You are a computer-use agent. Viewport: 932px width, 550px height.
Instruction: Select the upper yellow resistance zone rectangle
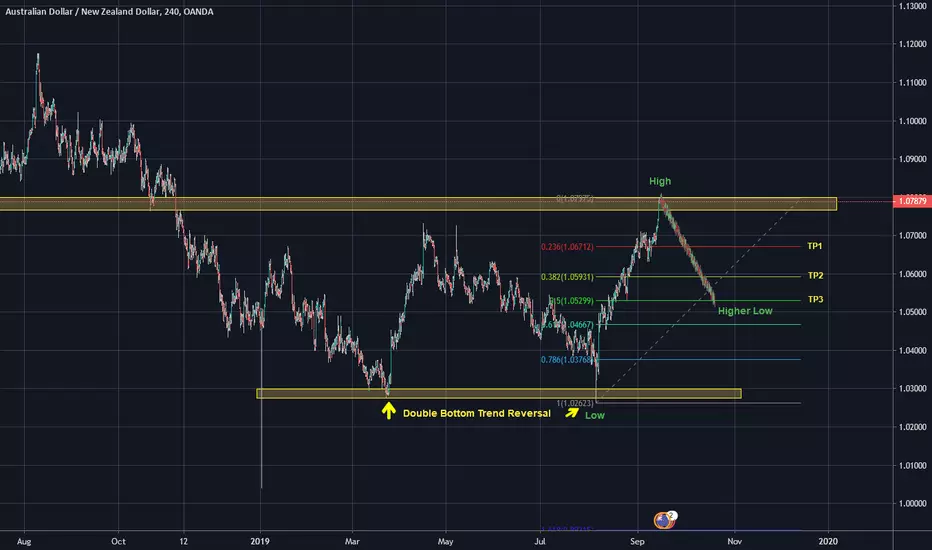tap(418, 204)
